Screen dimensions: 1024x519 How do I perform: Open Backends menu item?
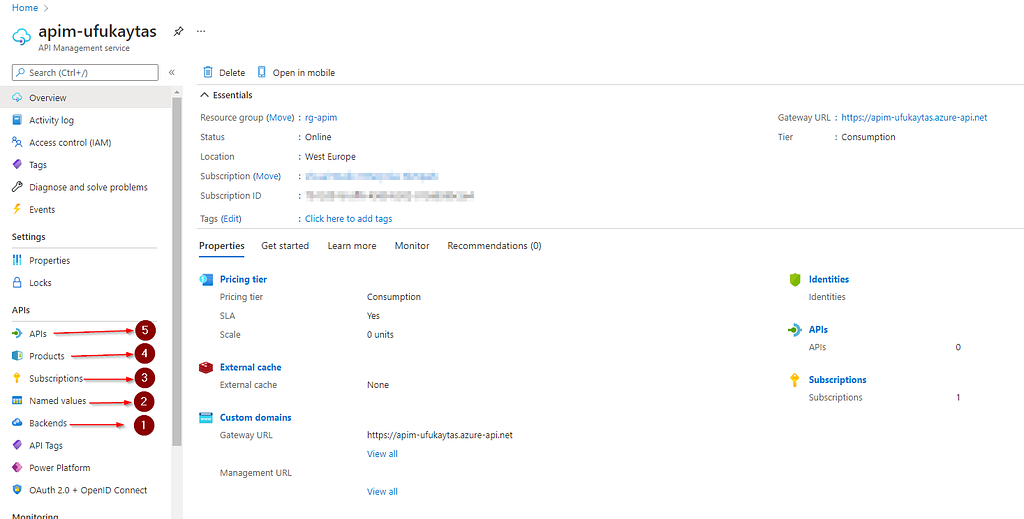tap(48, 423)
